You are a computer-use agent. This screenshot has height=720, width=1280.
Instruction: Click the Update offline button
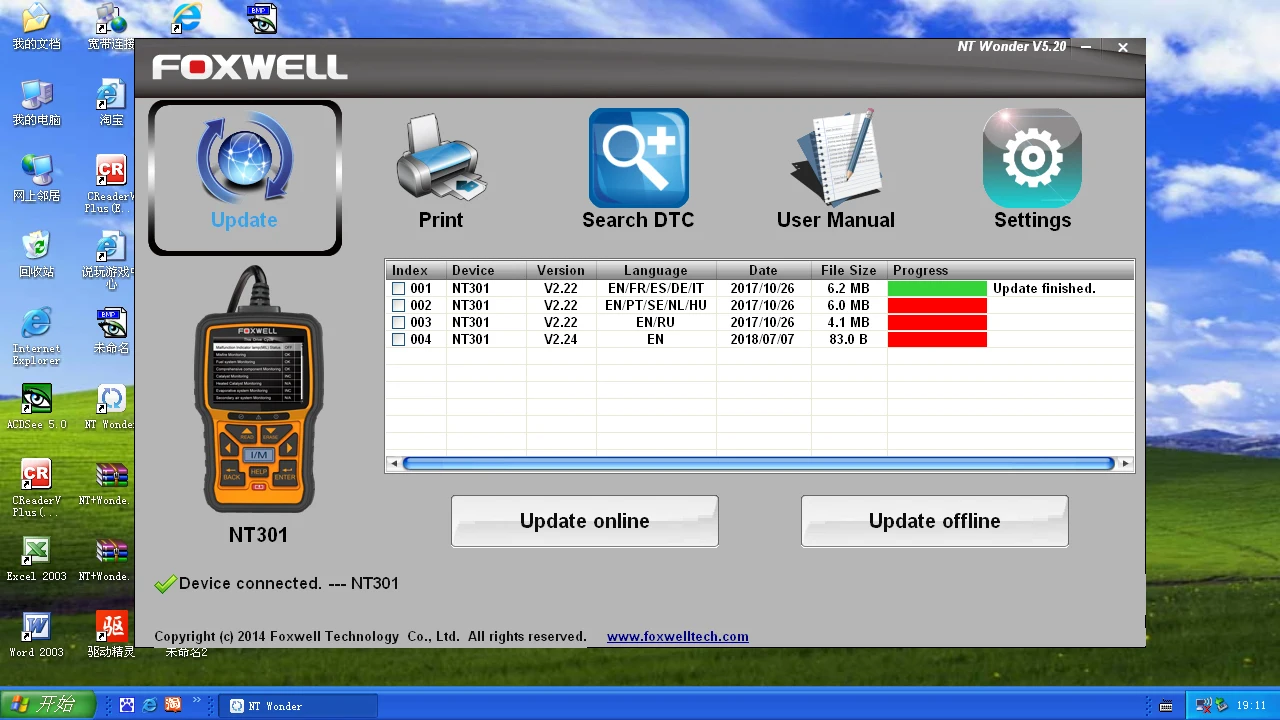click(x=935, y=521)
